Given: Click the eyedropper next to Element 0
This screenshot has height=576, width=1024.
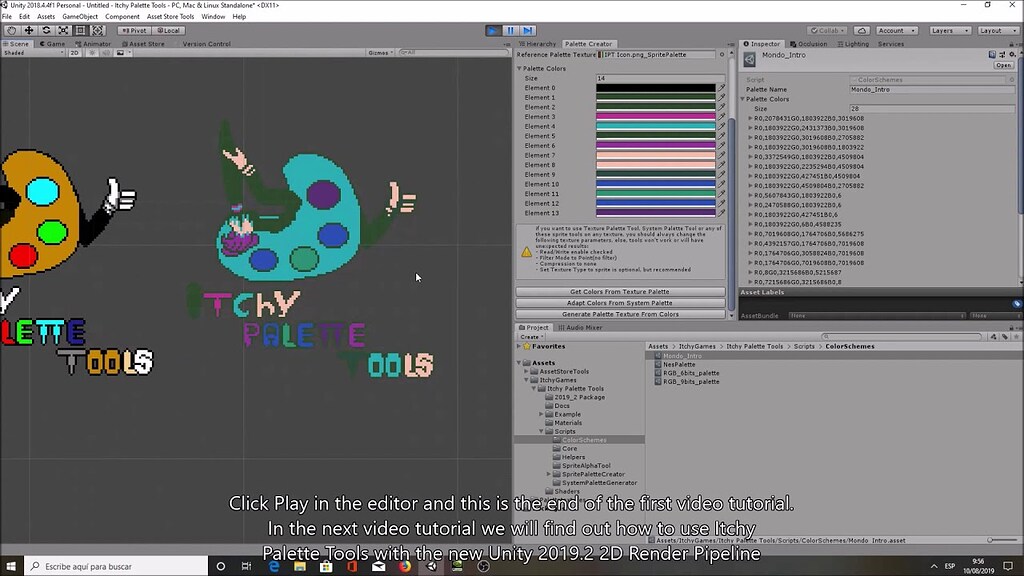Looking at the screenshot, I should click(722, 88).
